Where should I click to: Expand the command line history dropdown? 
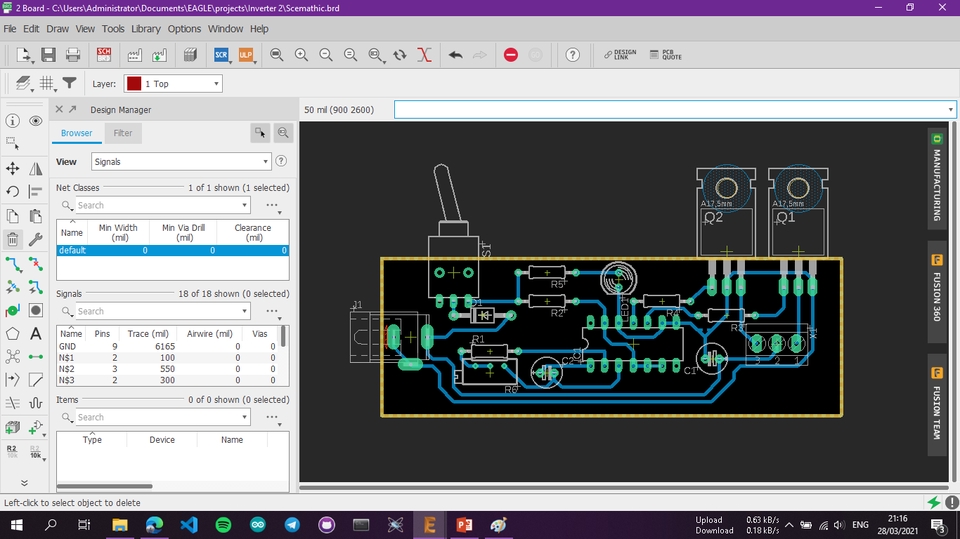[950, 109]
